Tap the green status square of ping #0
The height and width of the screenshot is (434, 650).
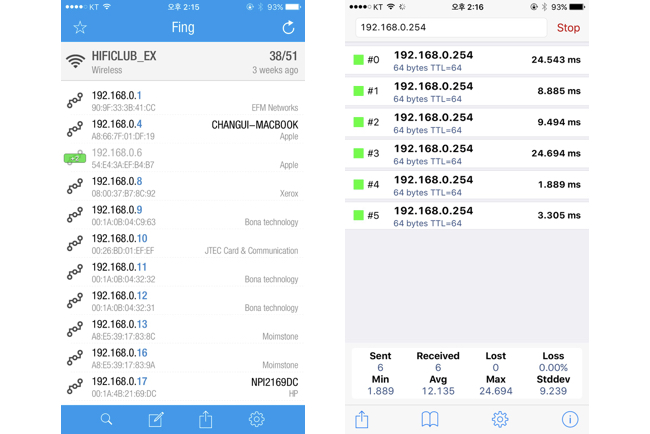point(359,60)
